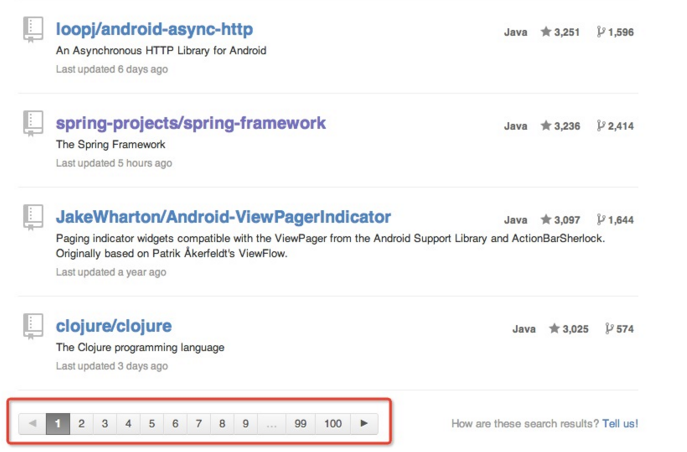Screen dimensions: 687x452
Task: Click 'Last updated a year ago' text
Action: tap(111, 272)
